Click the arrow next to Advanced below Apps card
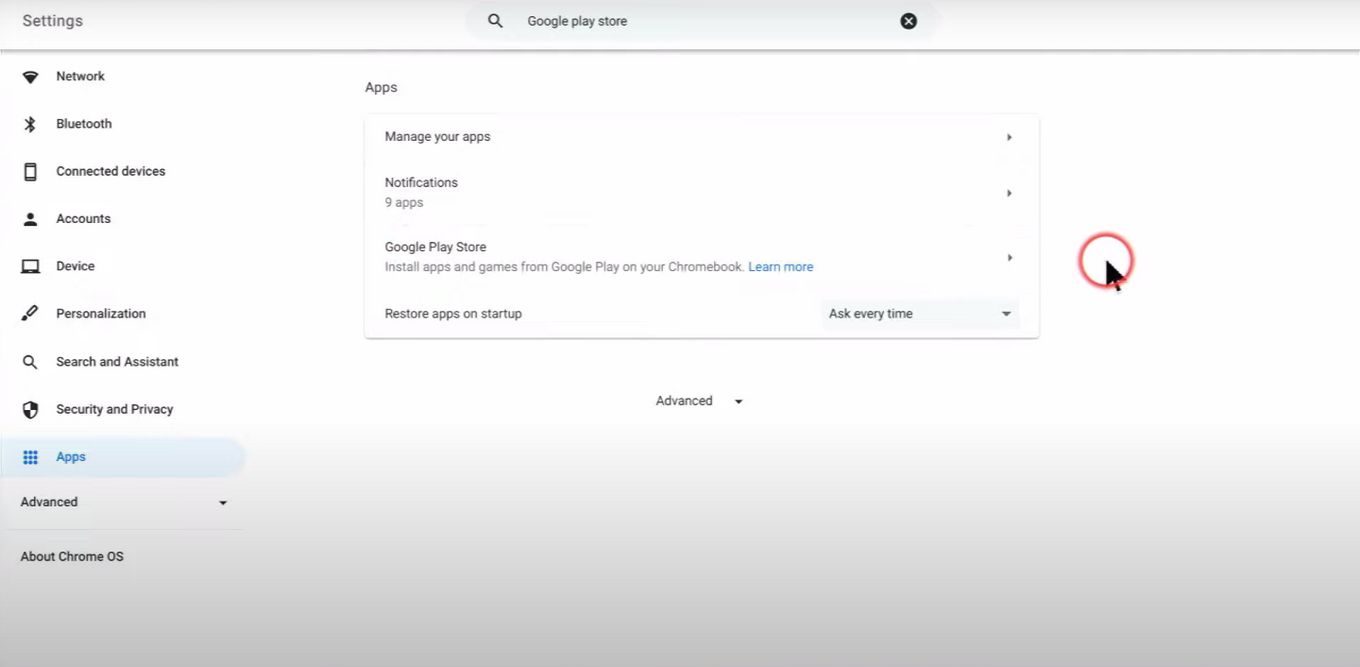The height and width of the screenshot is (667, 1360). 738,402
